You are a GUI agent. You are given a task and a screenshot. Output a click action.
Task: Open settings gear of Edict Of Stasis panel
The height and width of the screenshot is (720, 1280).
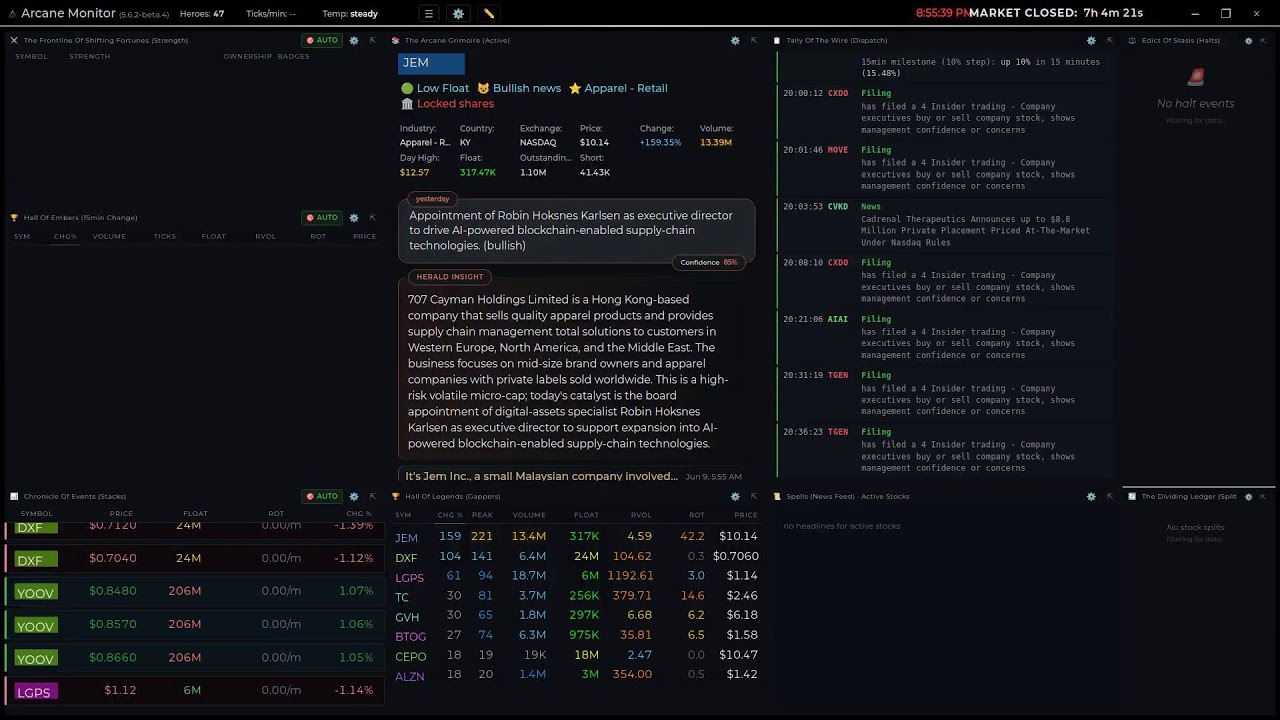[x=1248, y=40]
